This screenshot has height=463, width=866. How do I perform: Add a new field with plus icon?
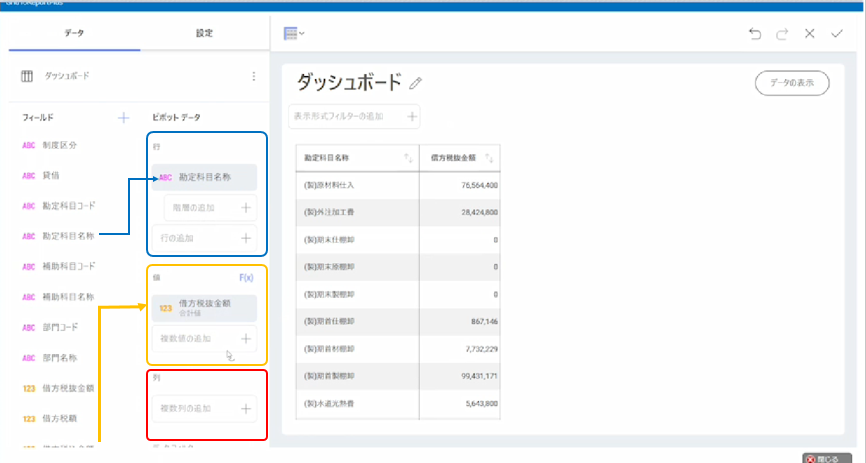pos(124,118)
